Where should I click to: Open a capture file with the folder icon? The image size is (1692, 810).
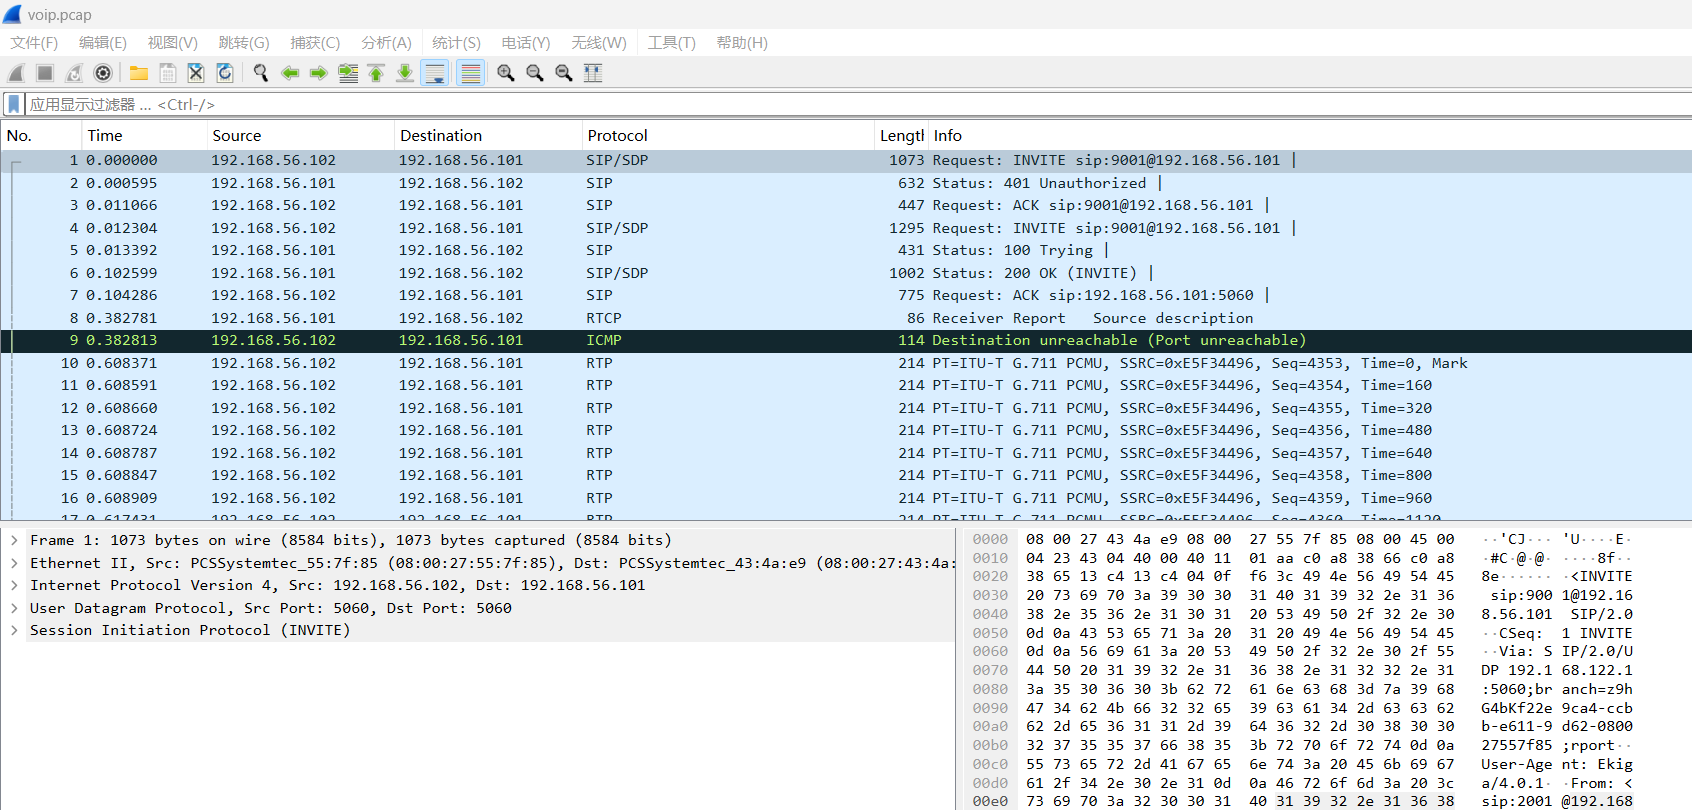coord(139,73)
